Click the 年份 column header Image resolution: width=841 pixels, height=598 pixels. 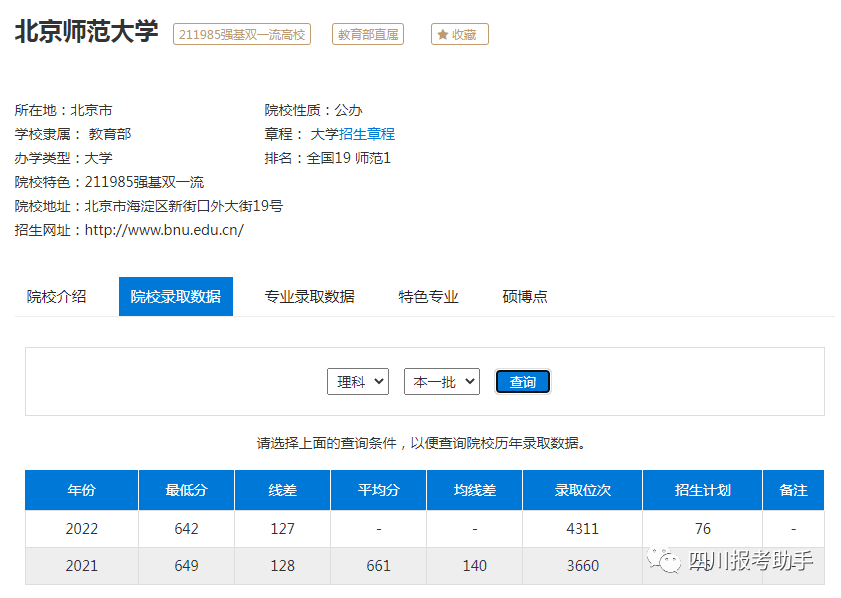point(82,490)
